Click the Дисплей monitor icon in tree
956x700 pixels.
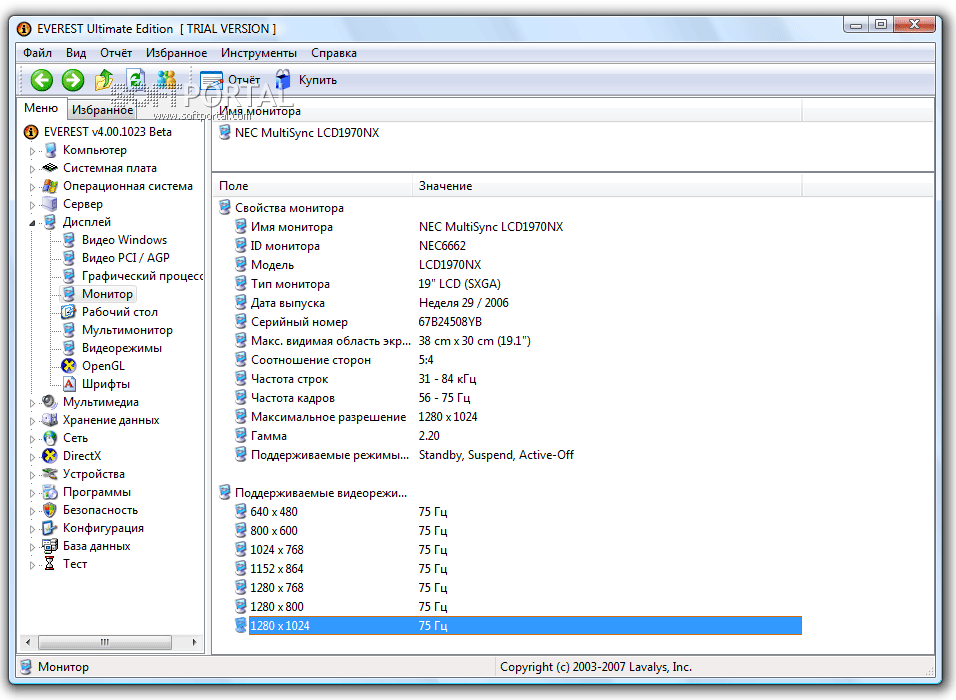(50, 222)
